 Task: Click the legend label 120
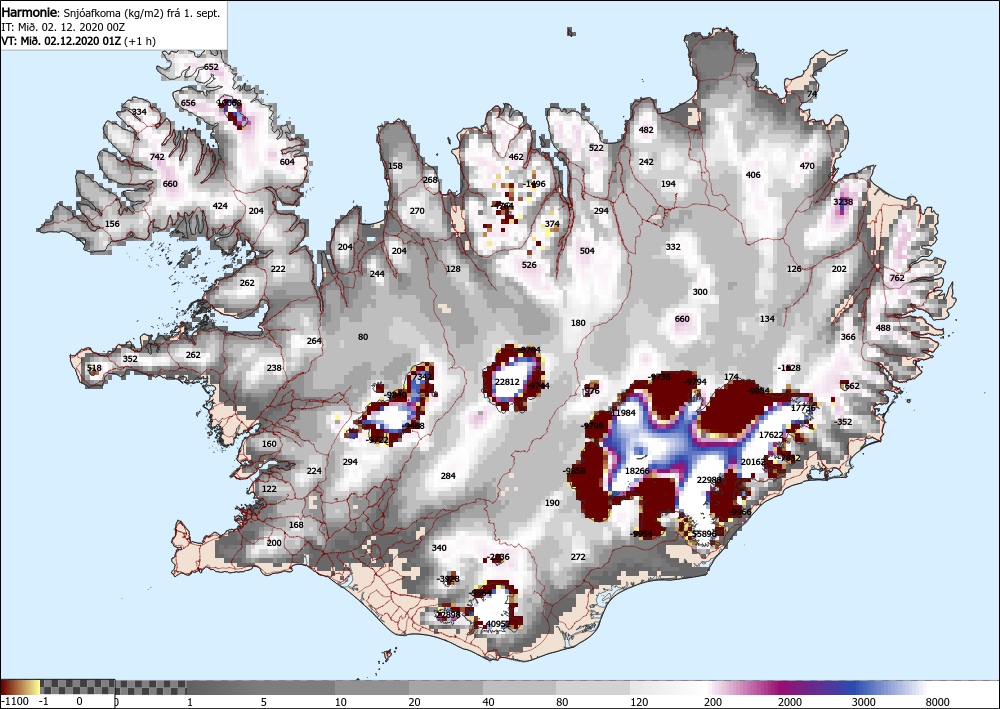(638, 702)
